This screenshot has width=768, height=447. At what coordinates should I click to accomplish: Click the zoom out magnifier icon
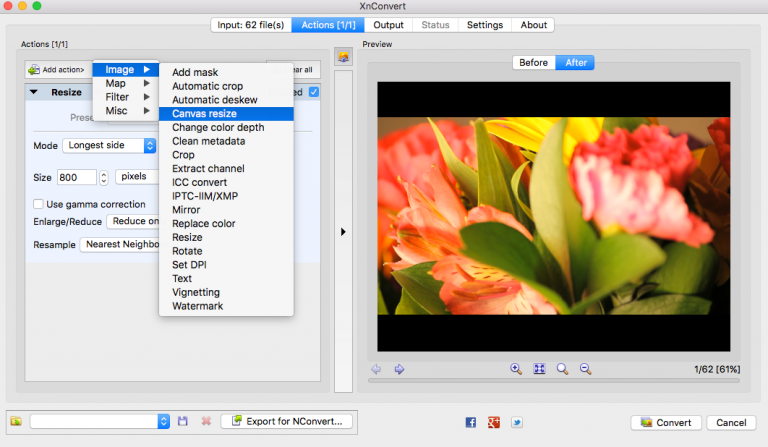click(585, 369)
